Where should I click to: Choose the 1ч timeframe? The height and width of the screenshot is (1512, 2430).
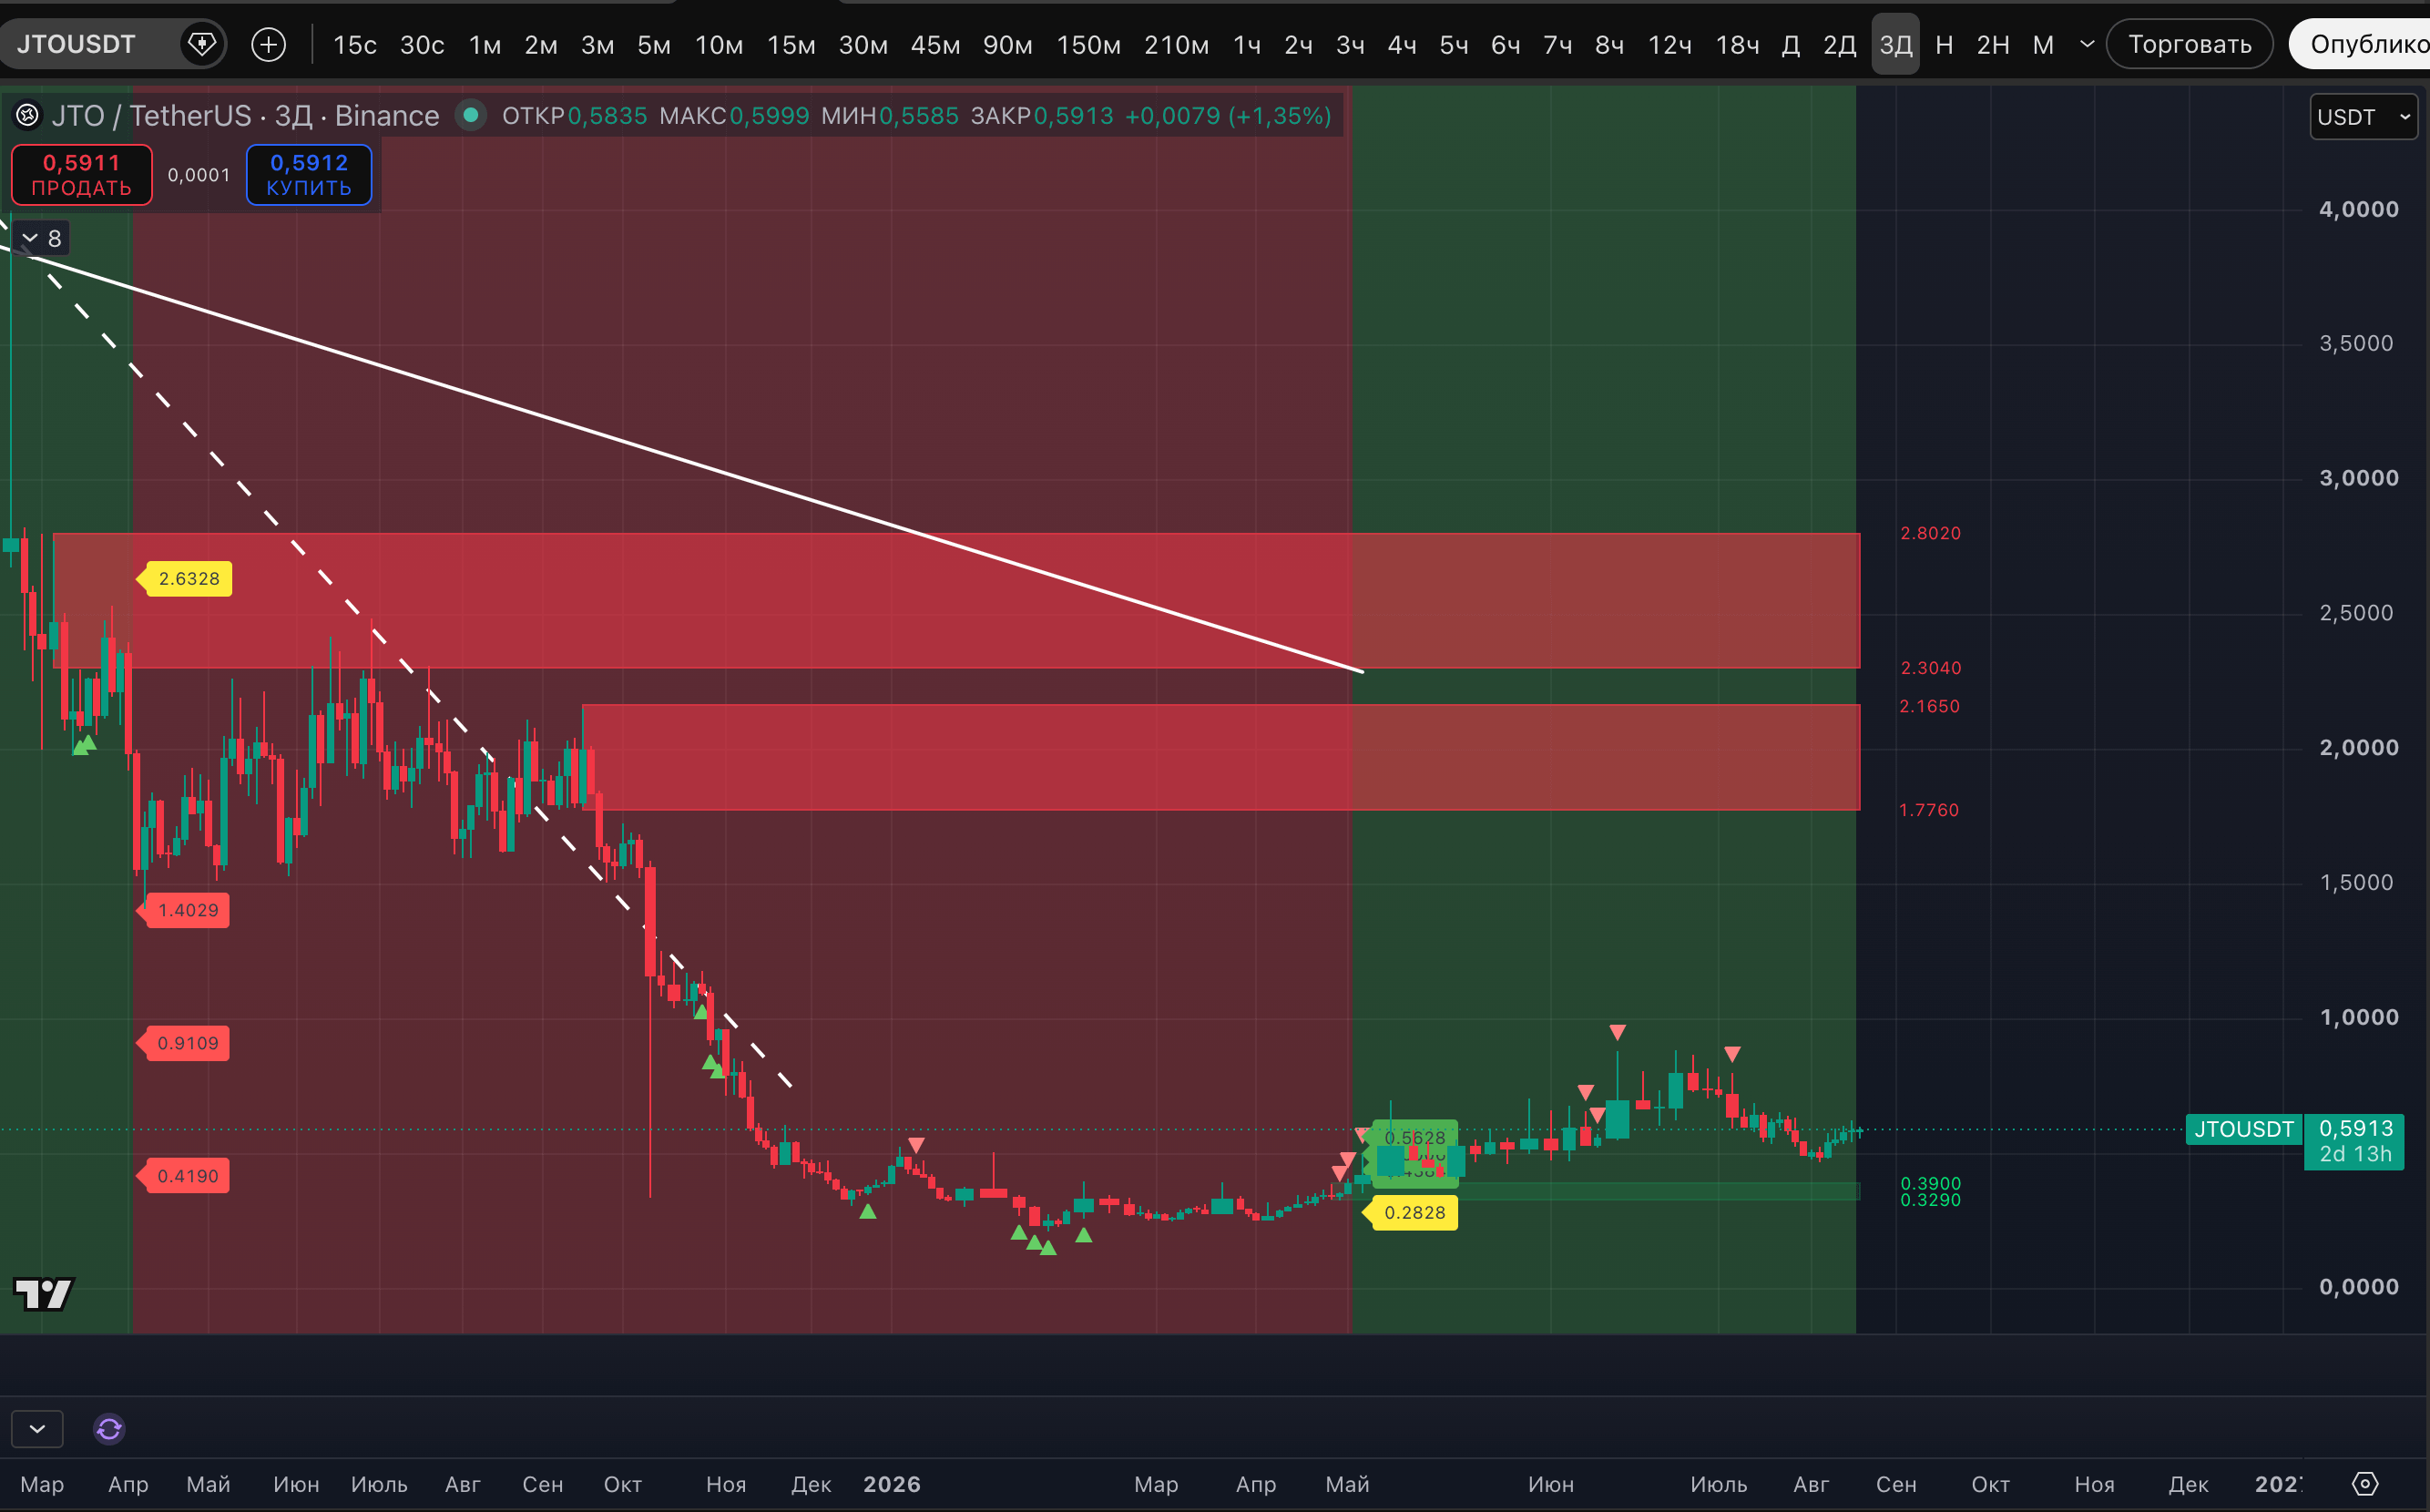(x=1247, y=45)
